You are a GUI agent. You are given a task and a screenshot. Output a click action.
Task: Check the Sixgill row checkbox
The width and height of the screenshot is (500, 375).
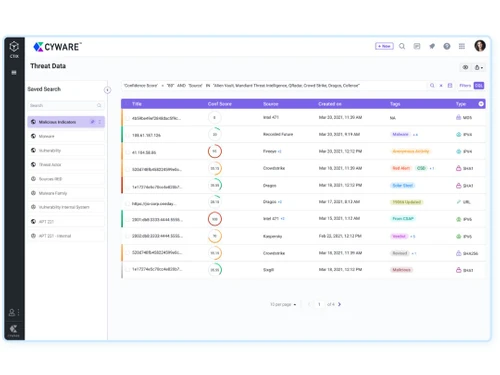point(127,269)
